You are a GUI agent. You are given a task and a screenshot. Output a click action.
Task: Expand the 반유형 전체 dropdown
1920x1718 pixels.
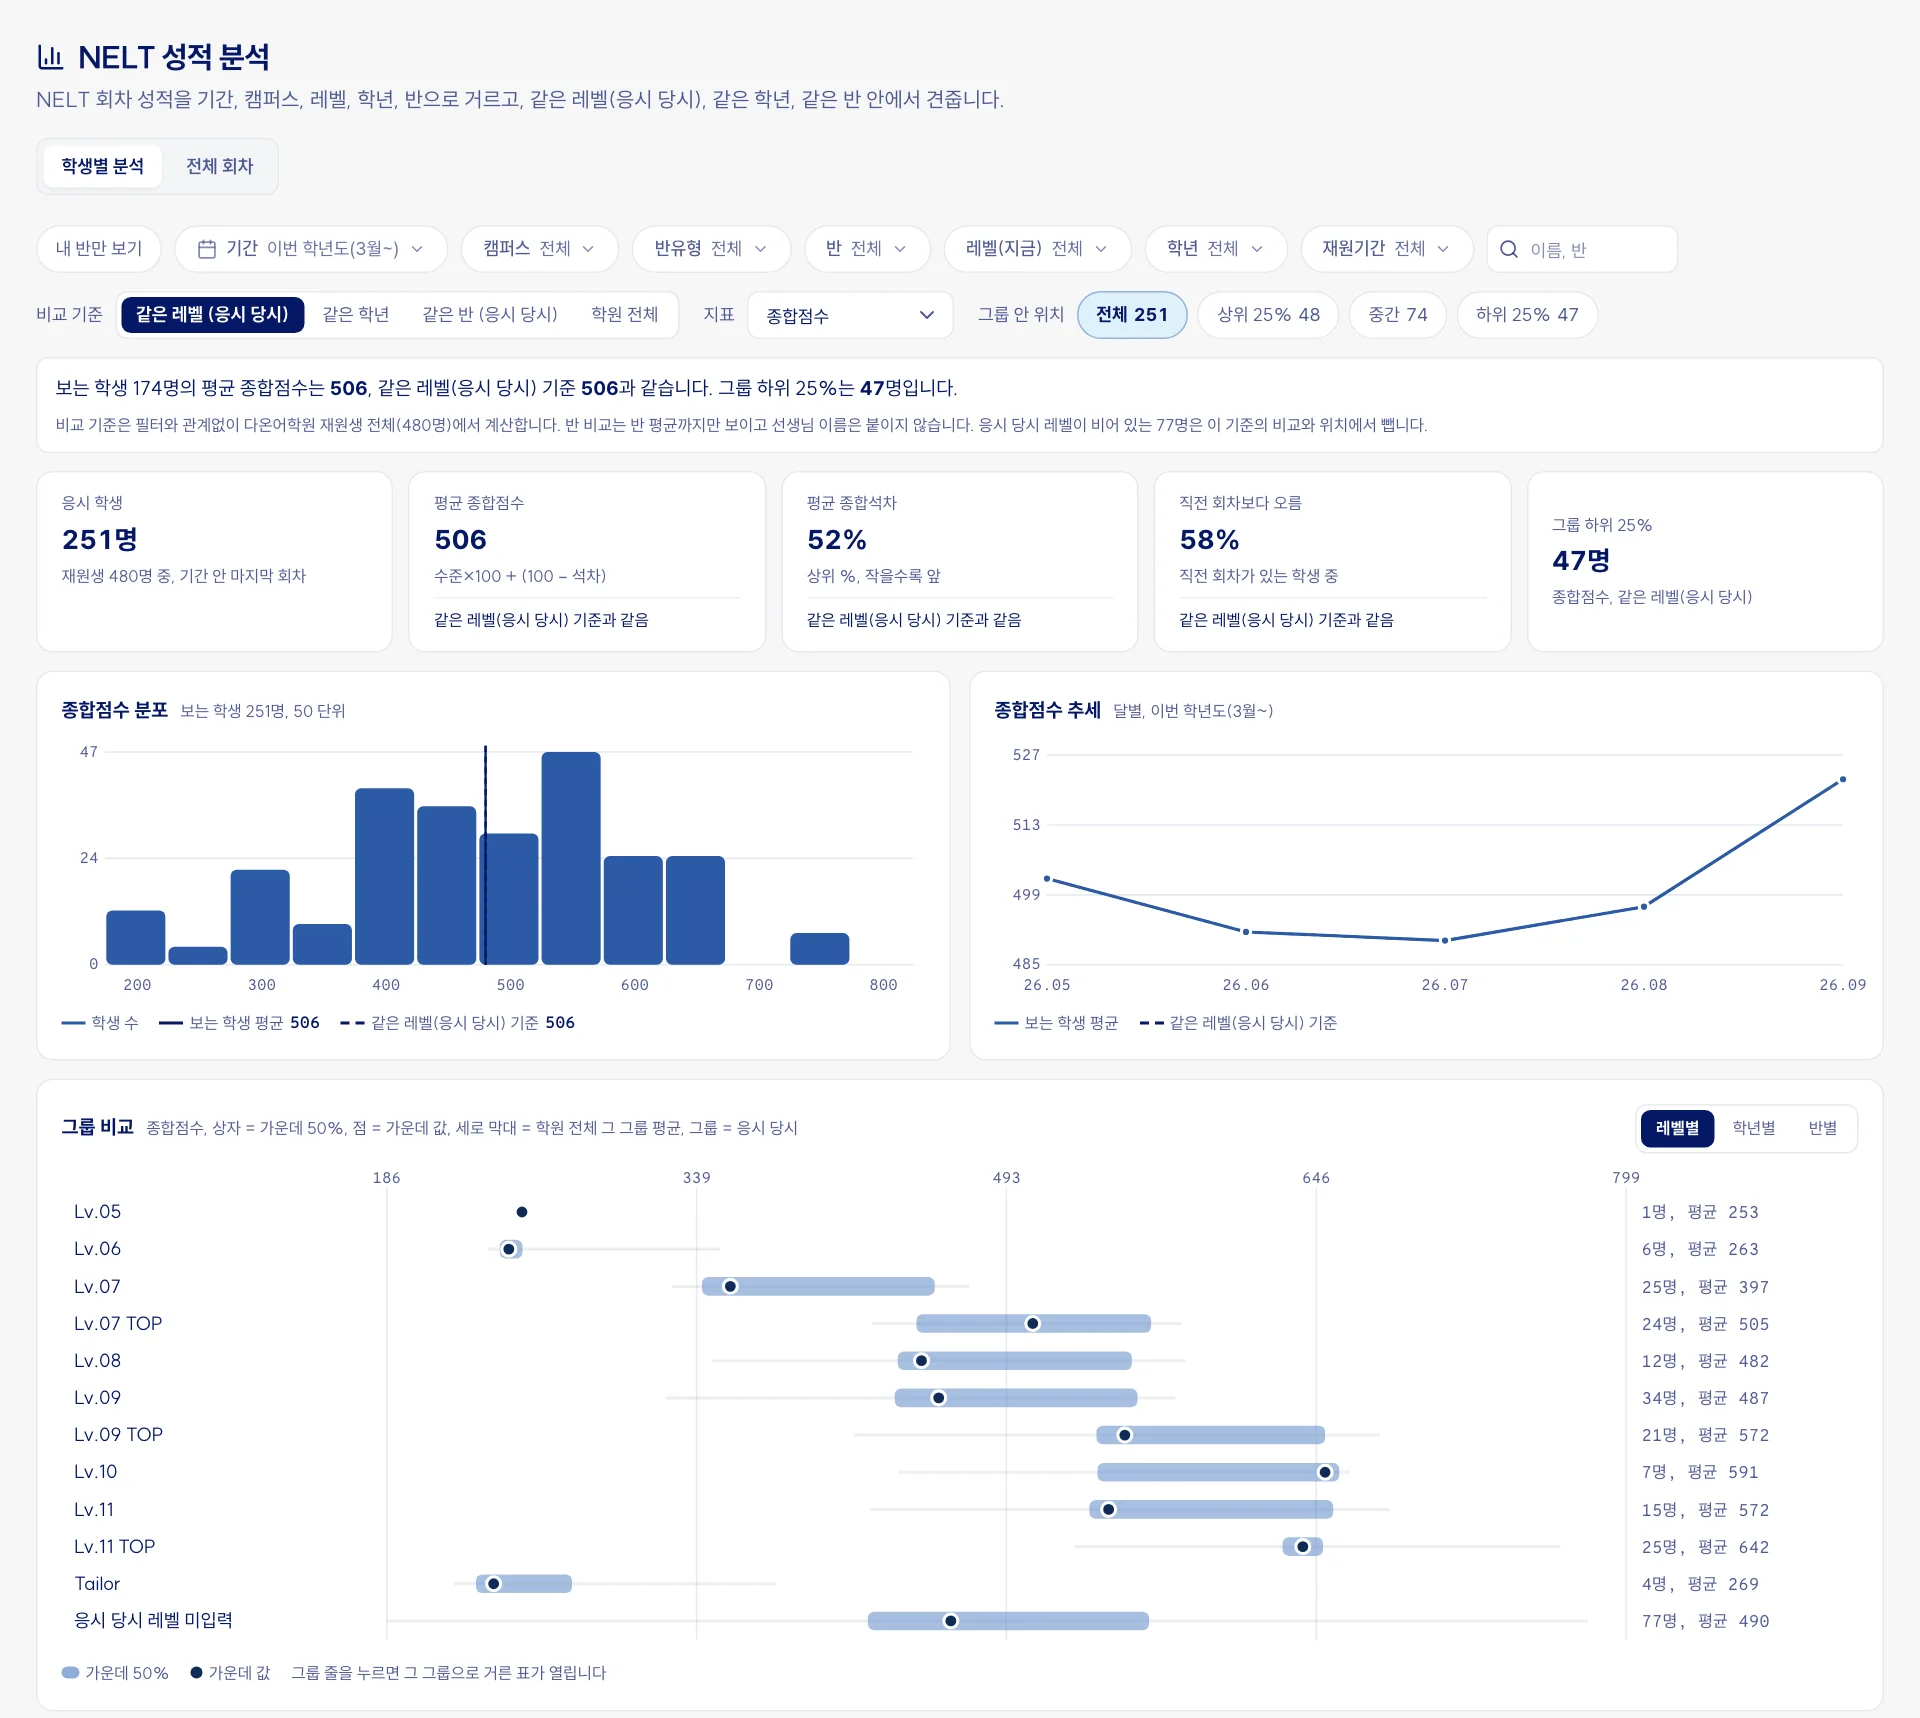point(711,249)
